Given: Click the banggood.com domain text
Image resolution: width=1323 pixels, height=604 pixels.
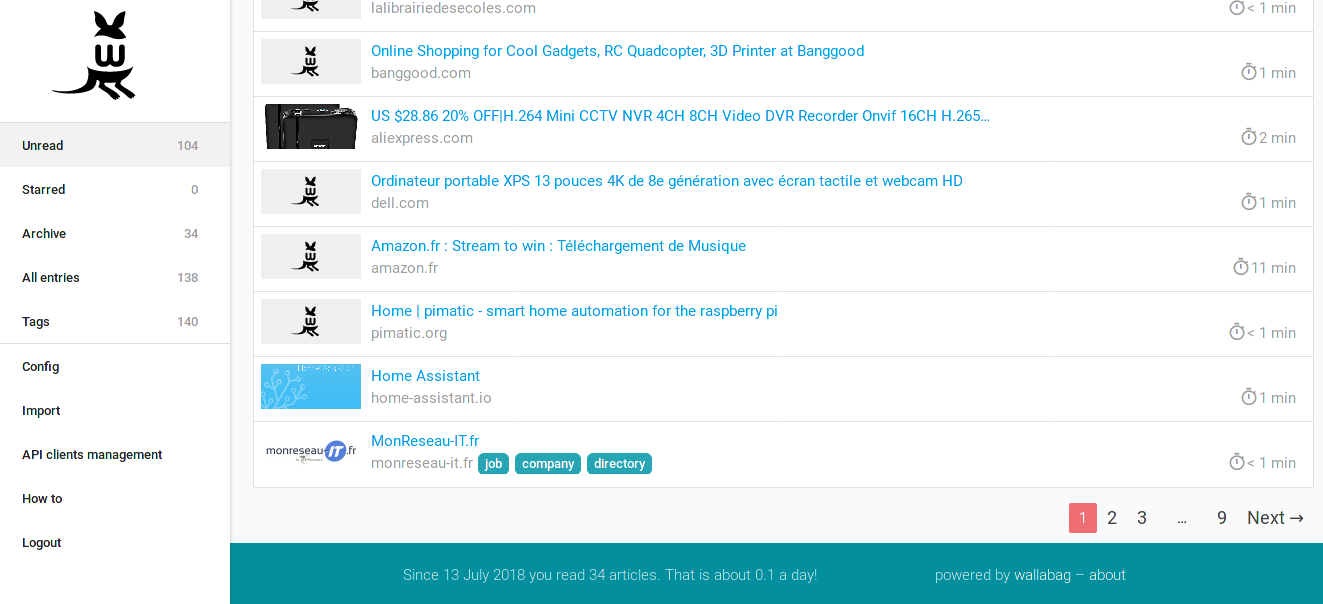Looking at the screenshot, I should pos(421,73).
